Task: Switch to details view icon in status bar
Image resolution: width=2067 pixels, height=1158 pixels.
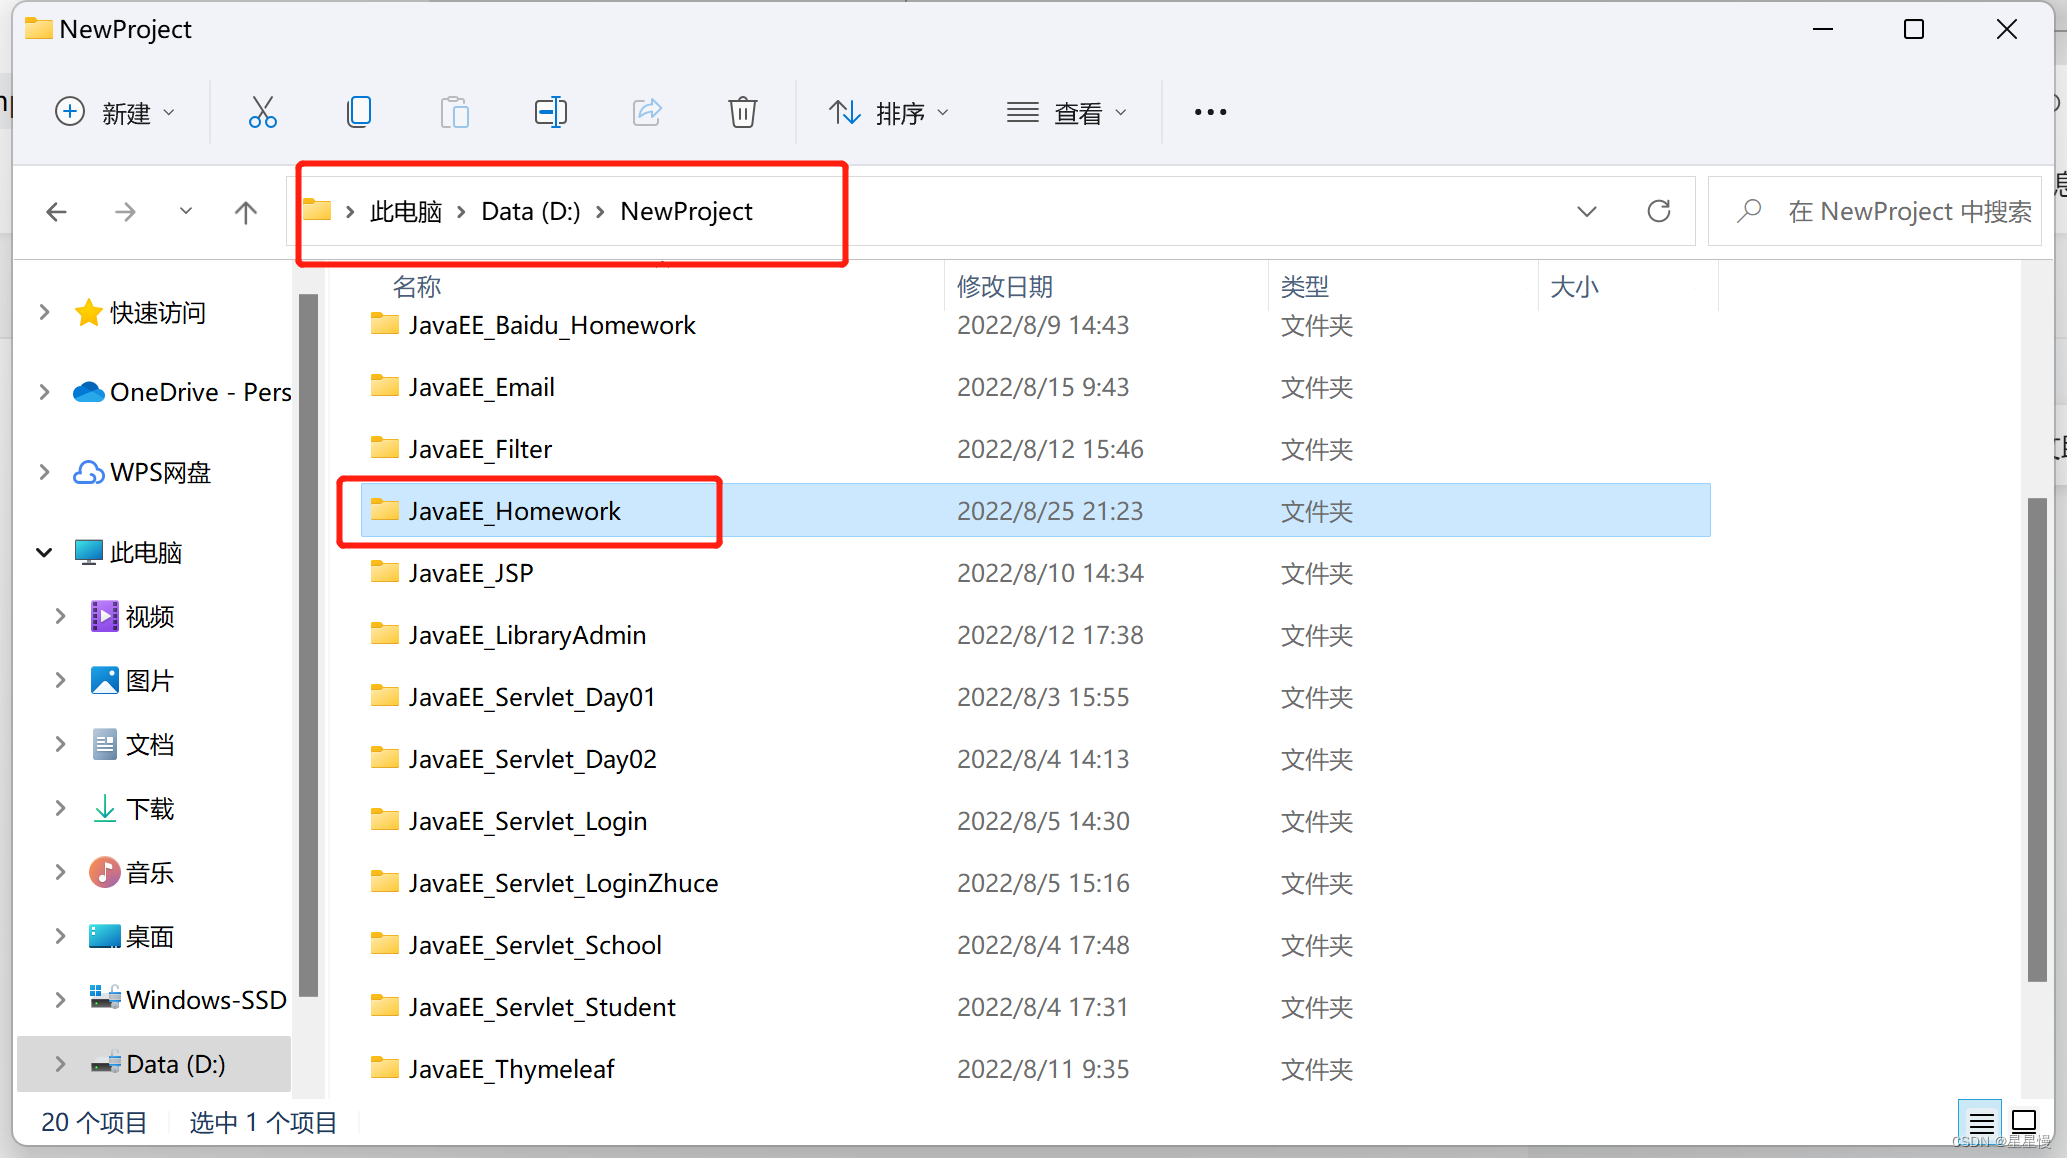Action: pos(1981,1122)
